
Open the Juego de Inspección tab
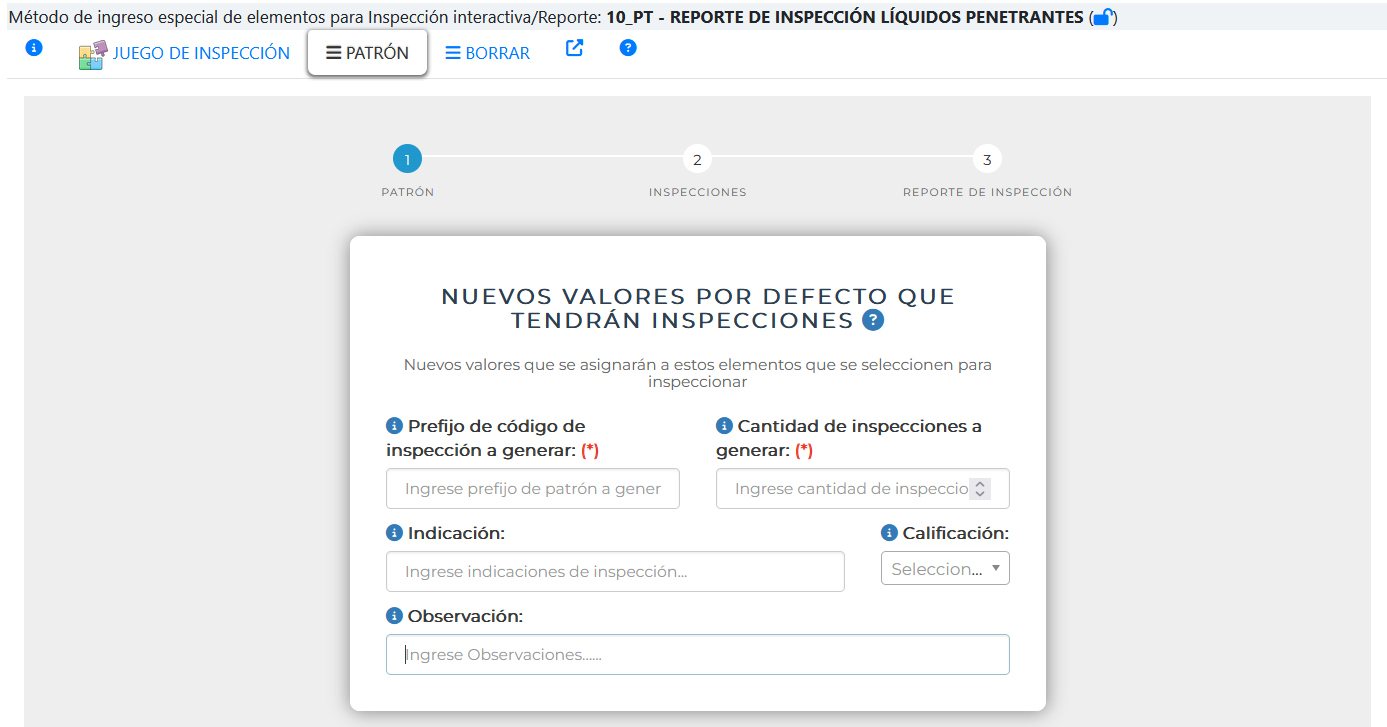coord(185,54)
